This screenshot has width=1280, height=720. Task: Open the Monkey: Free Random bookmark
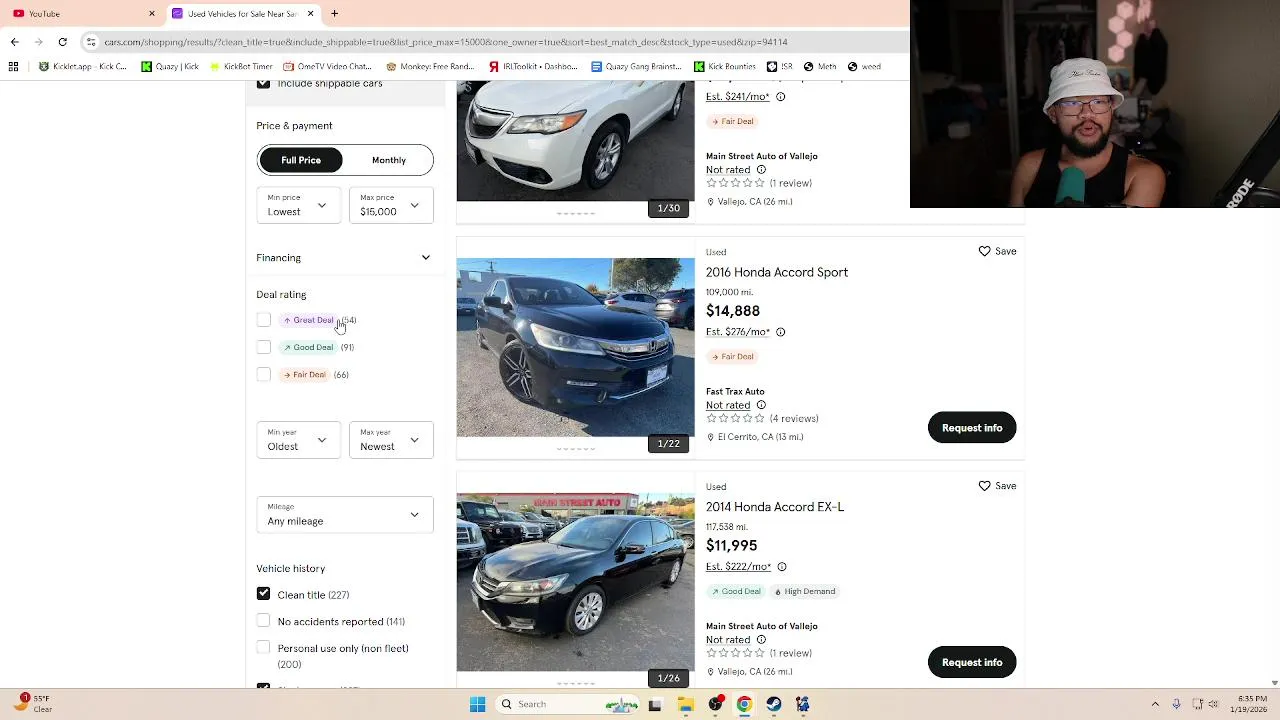(x=430, y=67)
